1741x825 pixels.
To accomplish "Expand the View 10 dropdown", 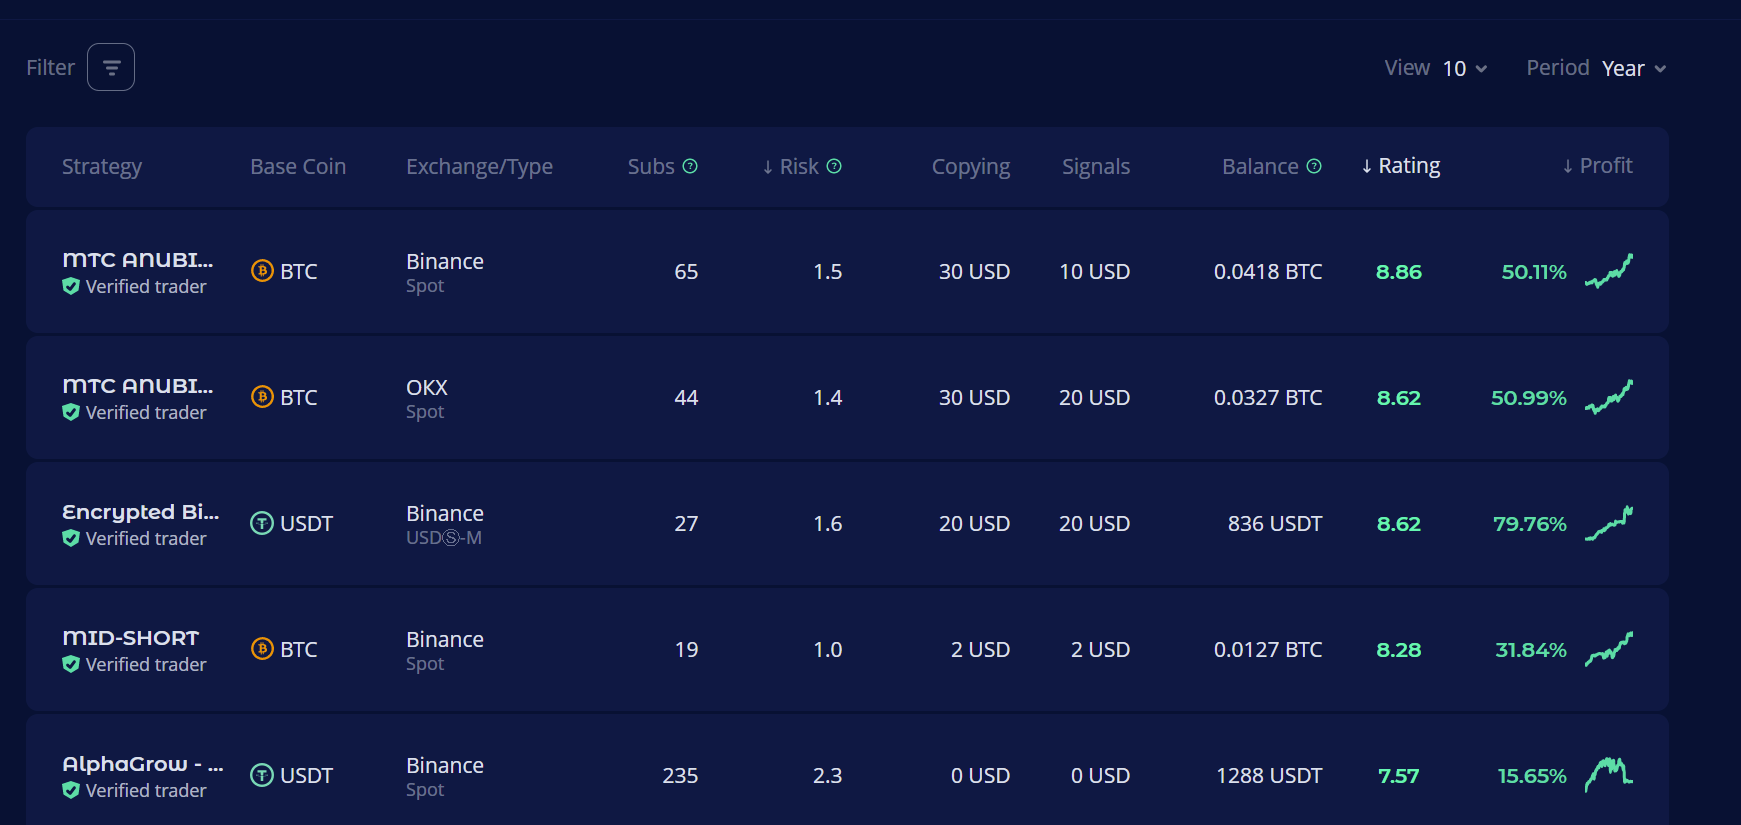I will coord(1465,68).
